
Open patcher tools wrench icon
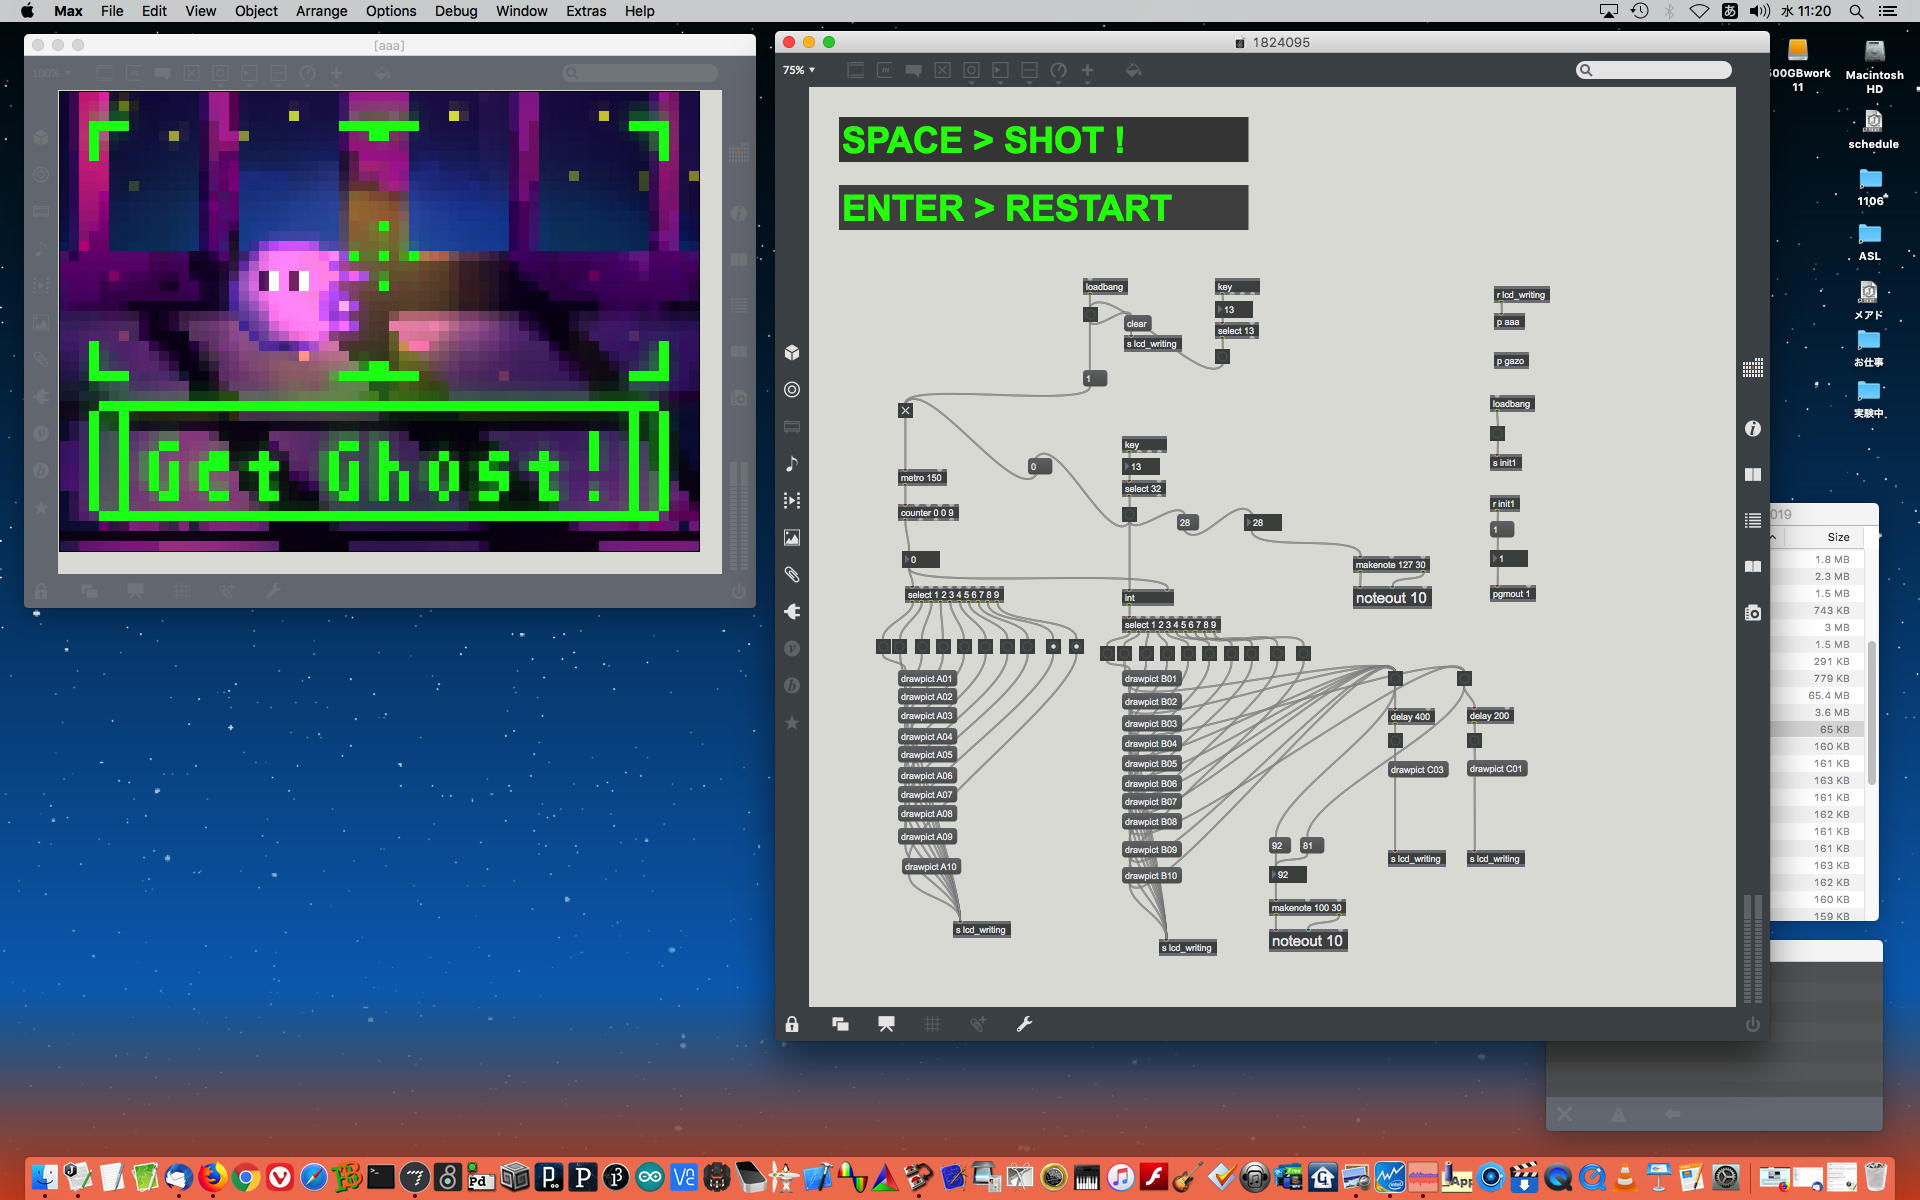coord(1024,1024)
